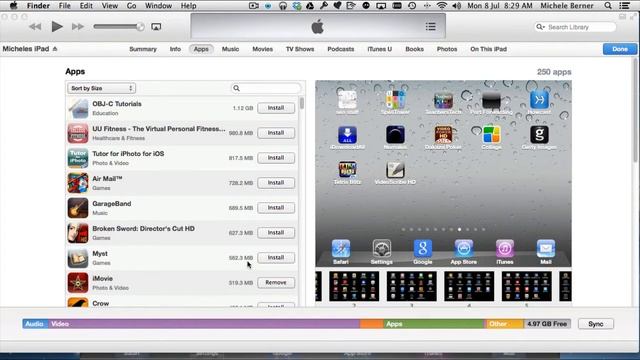Open the Books tab
This screenshot has height=360, width=640.
pyautogui.click(x=414, y=49)
